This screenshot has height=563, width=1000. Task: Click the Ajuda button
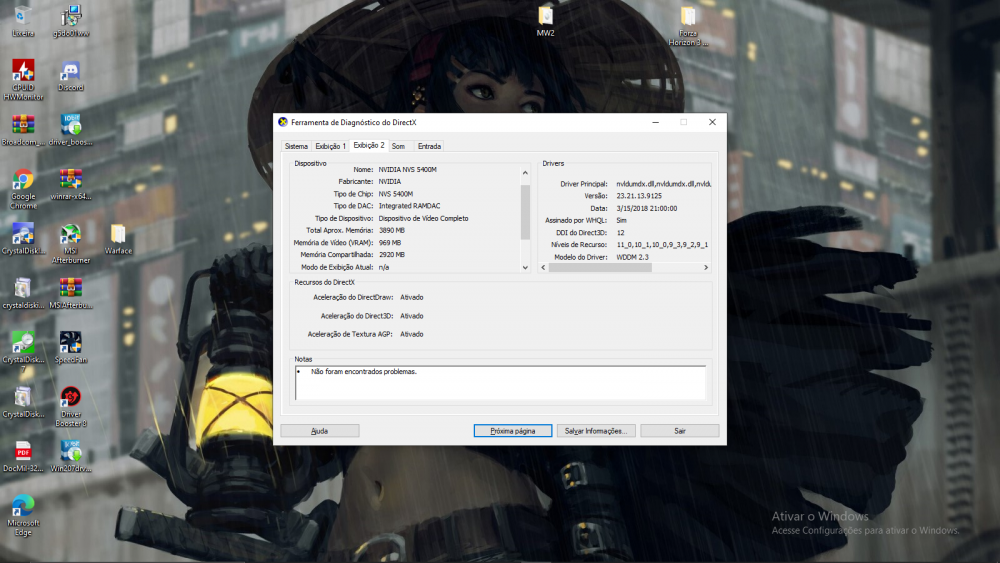tap(320, 431)
